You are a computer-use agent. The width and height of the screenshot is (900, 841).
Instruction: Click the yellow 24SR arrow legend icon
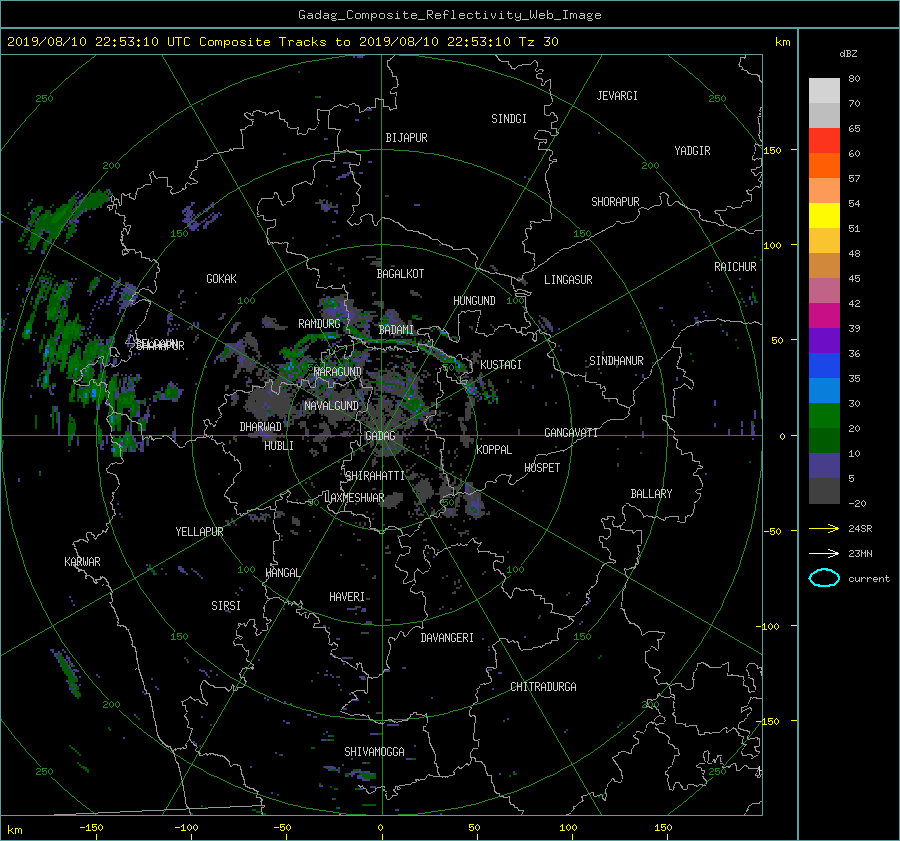(x=824, y=528)
